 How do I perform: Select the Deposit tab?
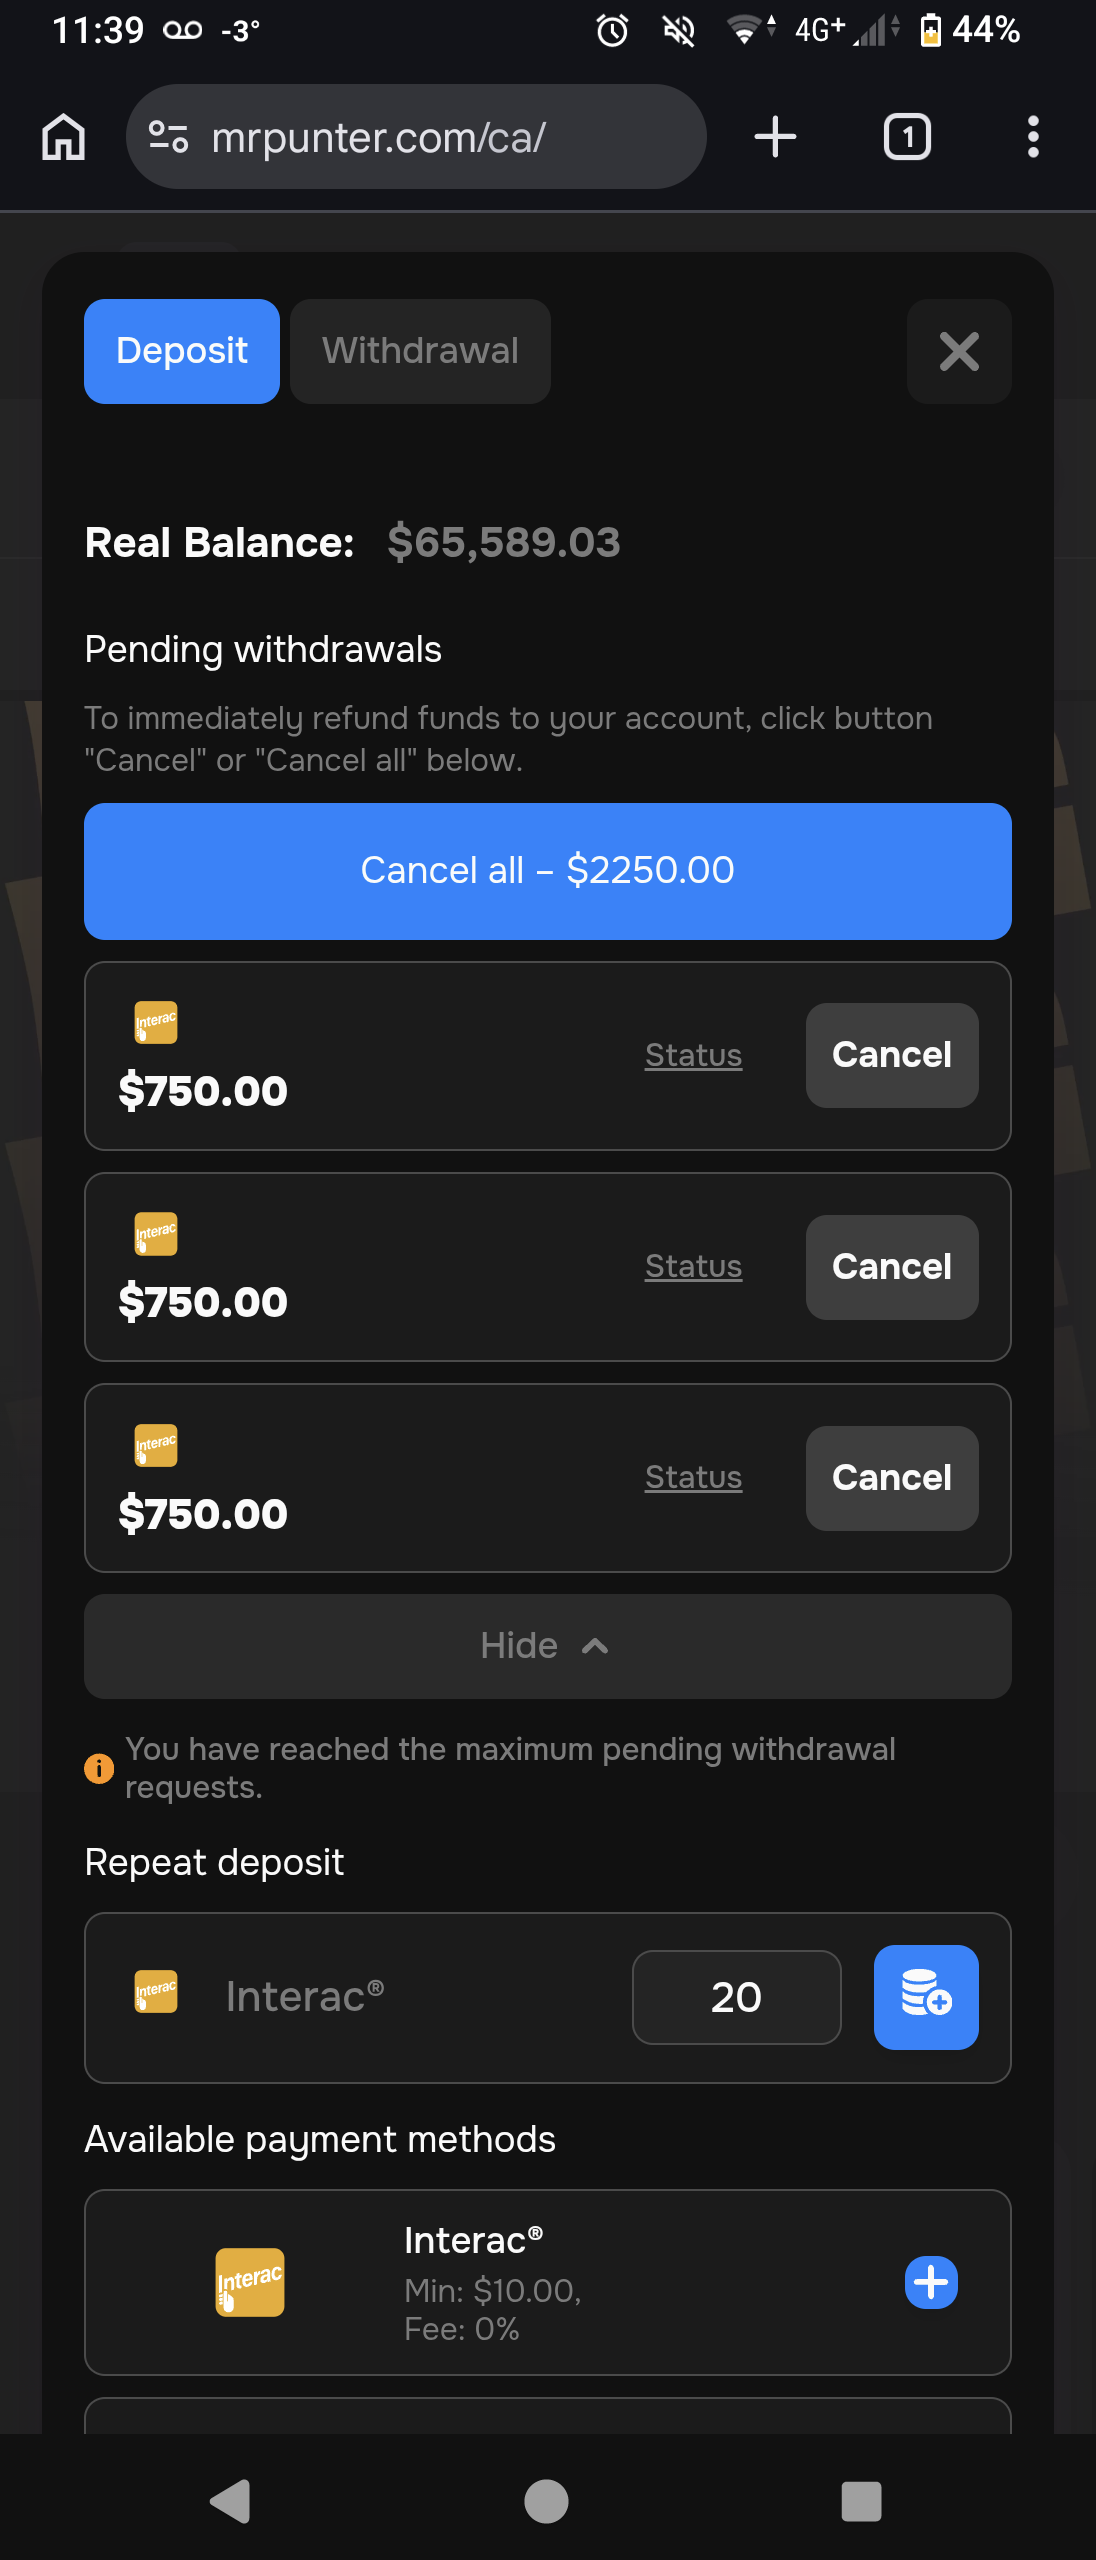182,351
